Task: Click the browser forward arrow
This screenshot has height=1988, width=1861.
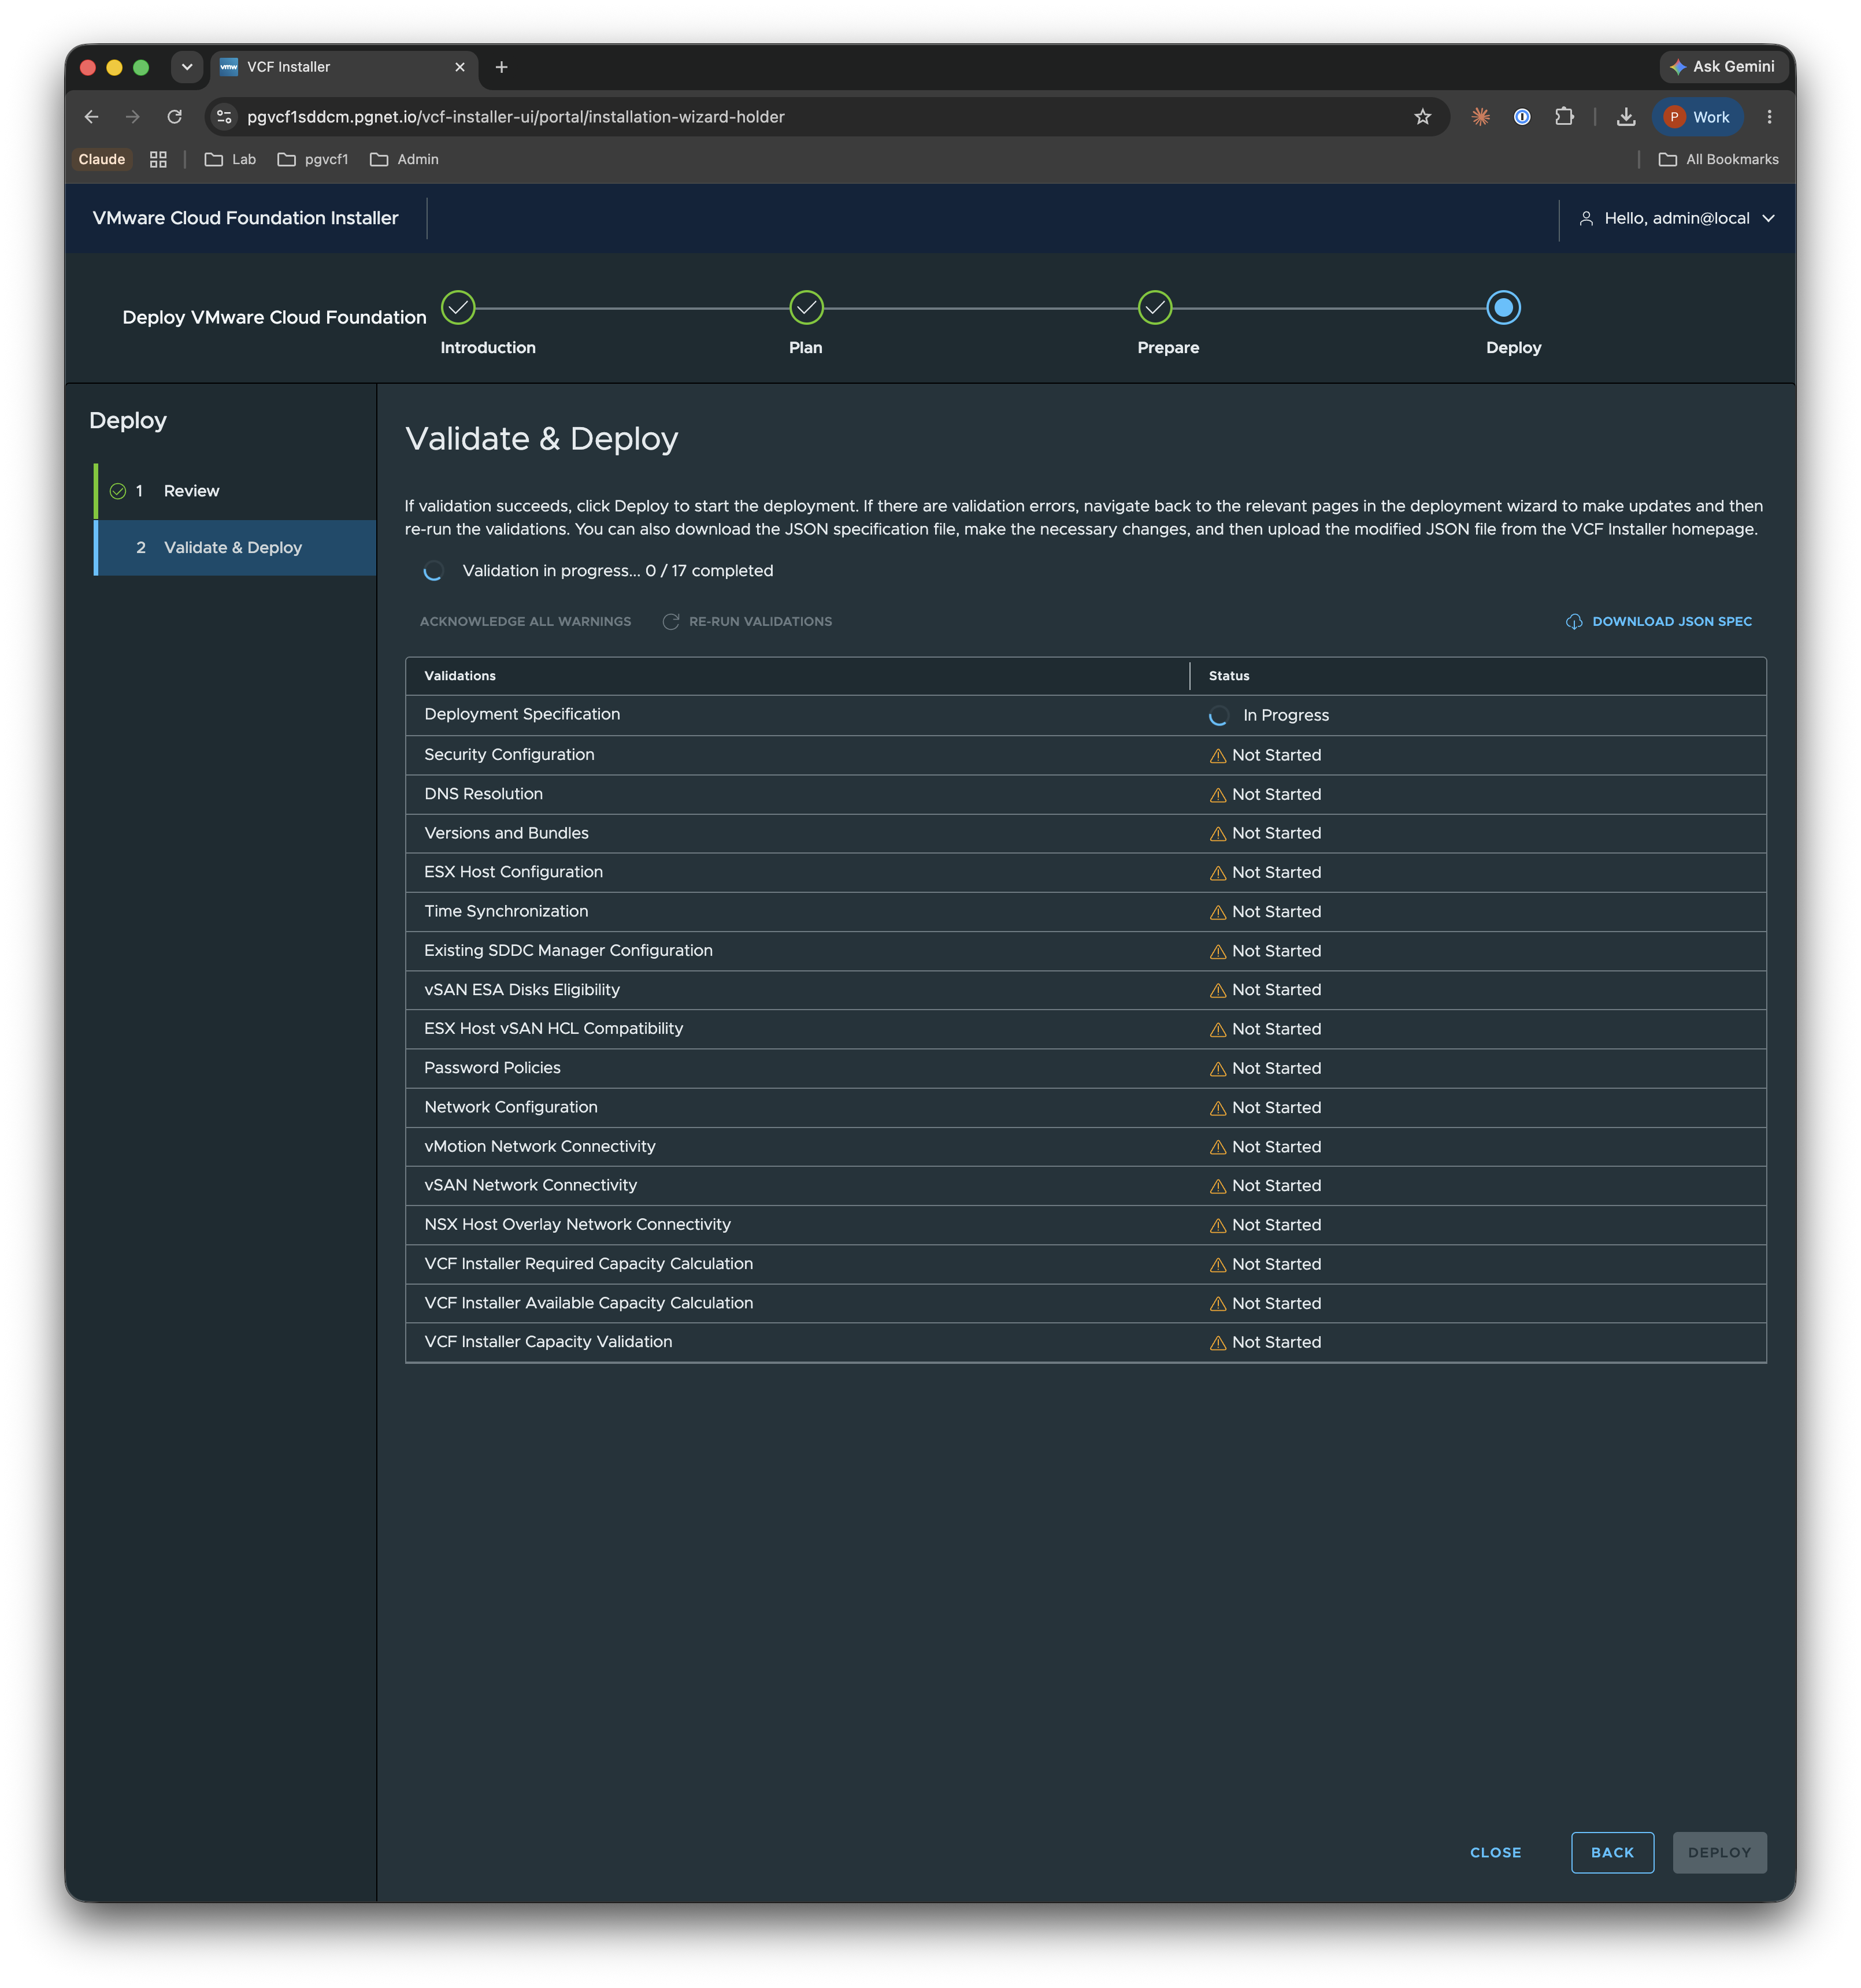Action: tap(133, 117)
